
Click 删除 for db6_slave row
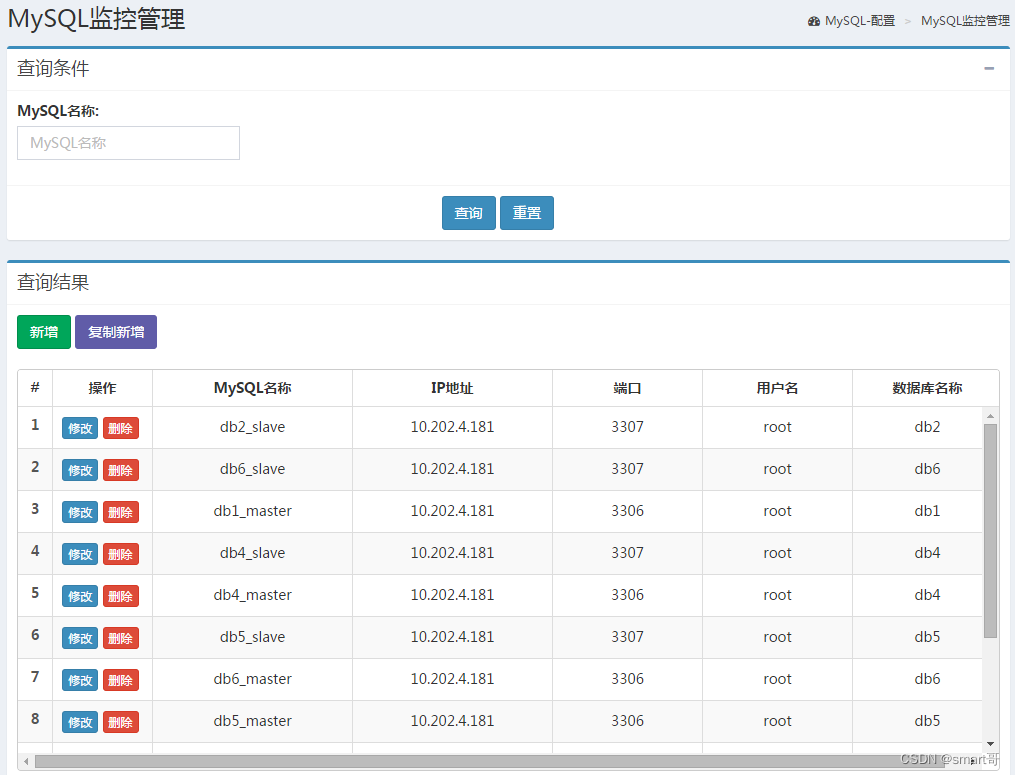120,470
